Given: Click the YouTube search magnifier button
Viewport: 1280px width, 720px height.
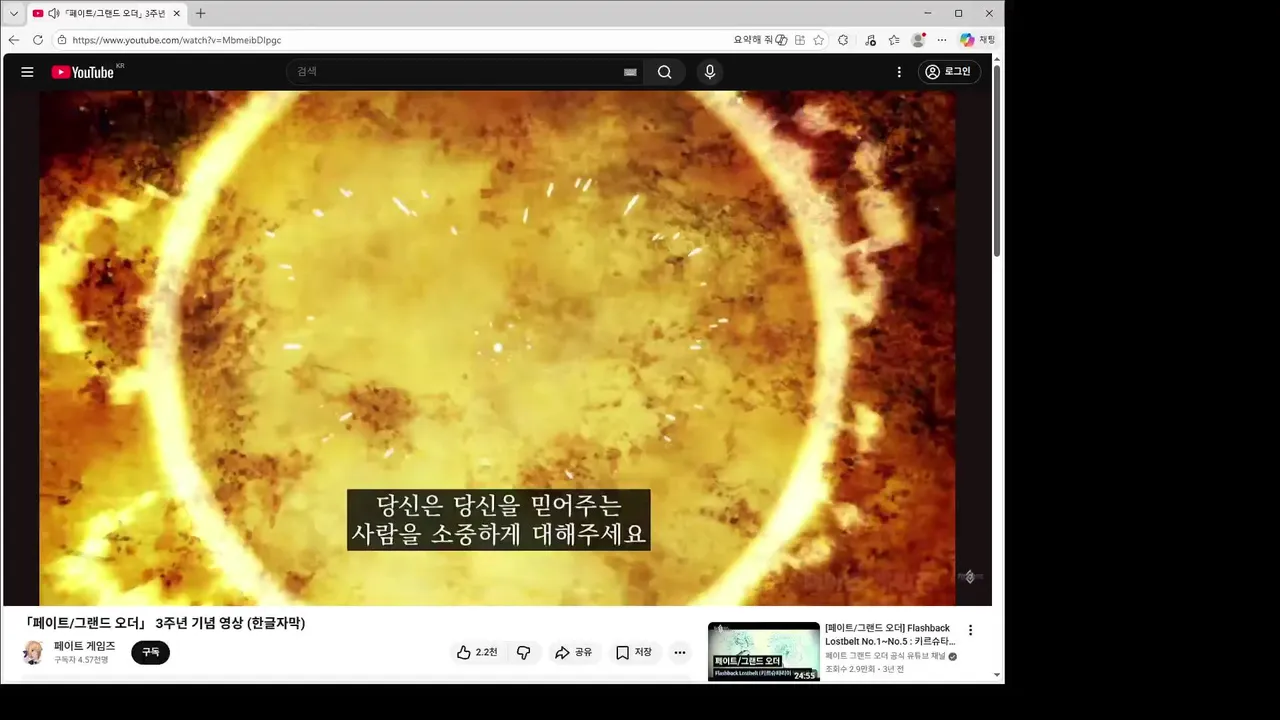Looking at the screenshot, I should pyautogui.click(x=664, y=72).
